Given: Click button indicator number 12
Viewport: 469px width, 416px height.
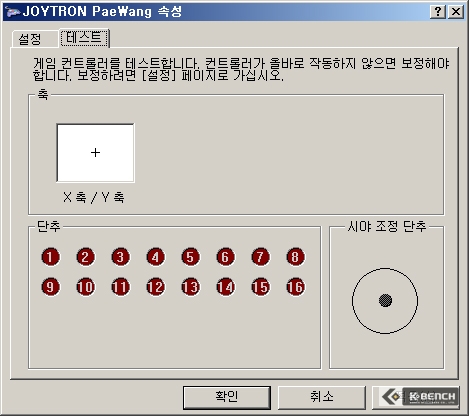Looking at the screenshot, I should (x=156, y=287).
